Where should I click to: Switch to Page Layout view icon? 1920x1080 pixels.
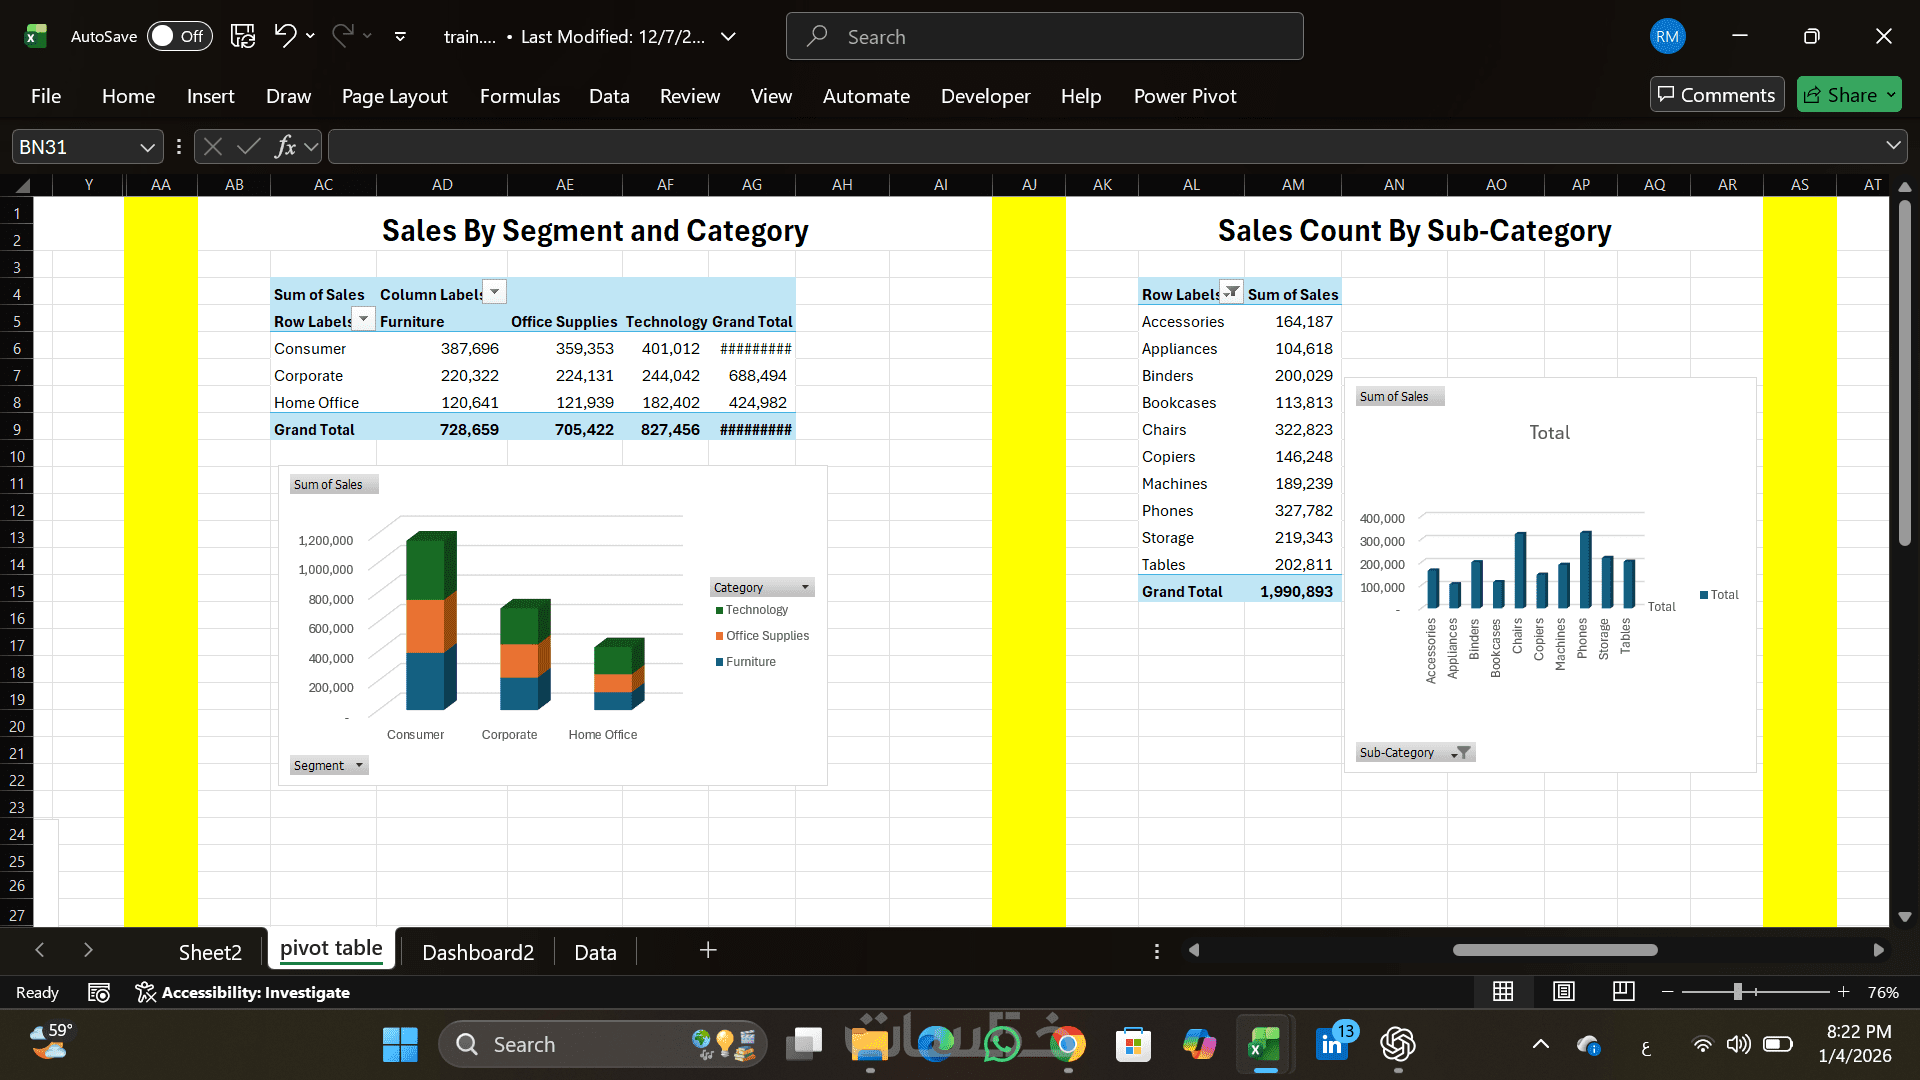click(1563, 991)
